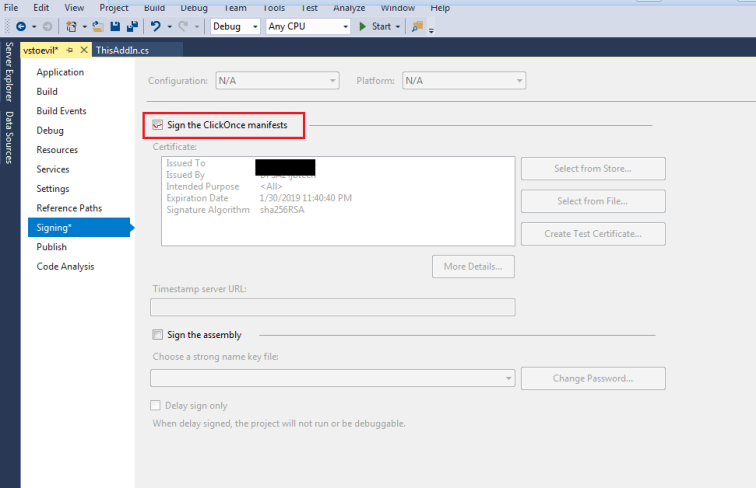Image resolution: width=756 pixels, height=488 pixels.
Task: Switch to the ThisAddIn.cs tab
Action: coord(137,50)
